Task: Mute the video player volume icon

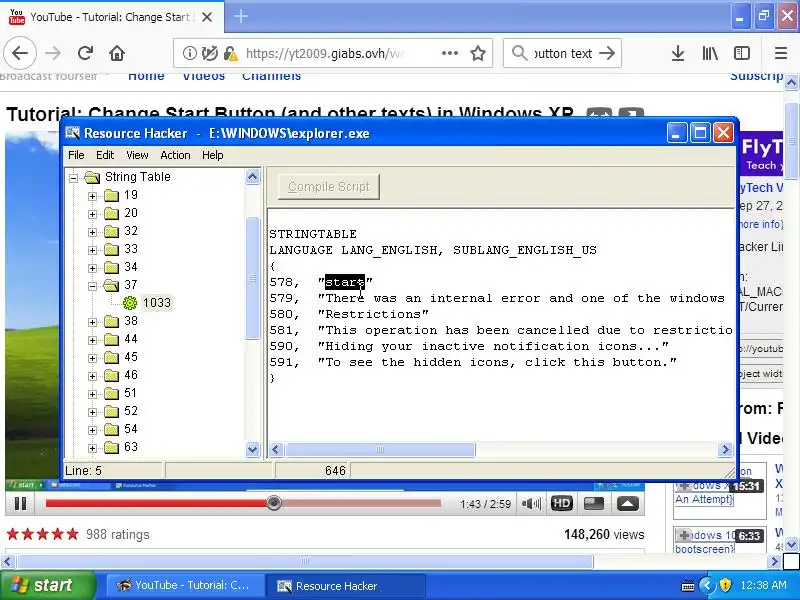Action: click(x=531, y=504)
